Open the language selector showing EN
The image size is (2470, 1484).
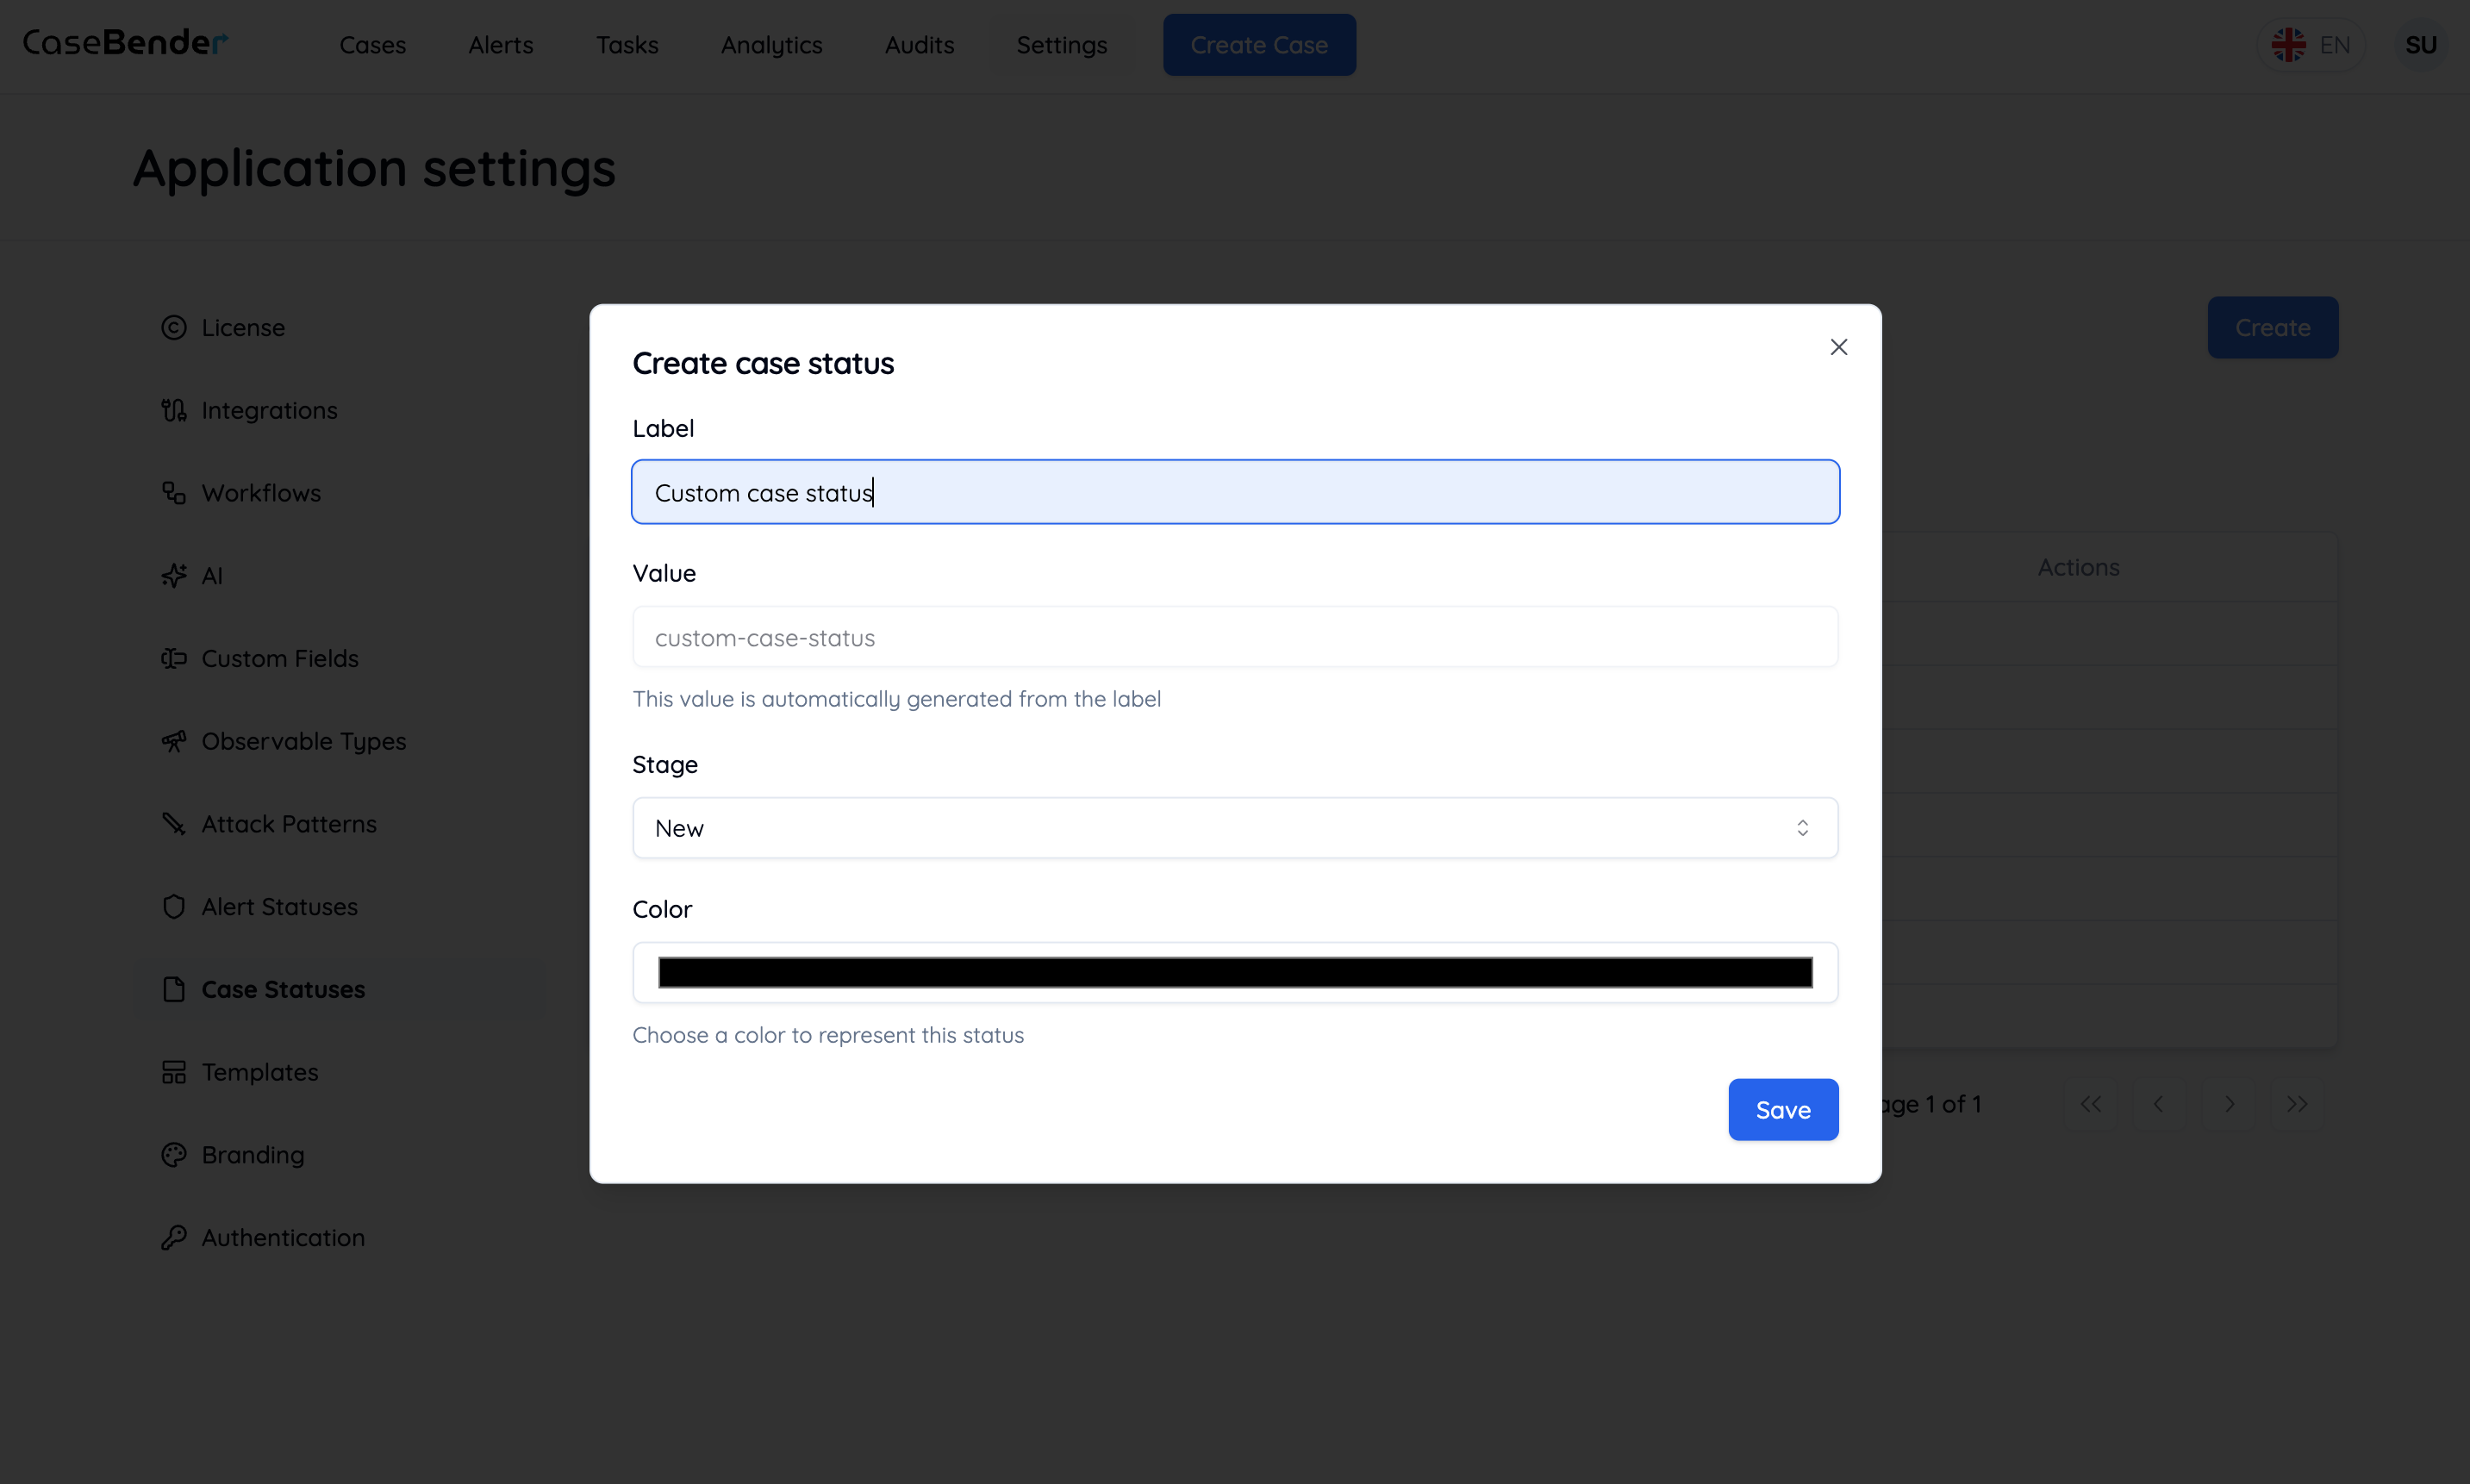point(2312,44)
